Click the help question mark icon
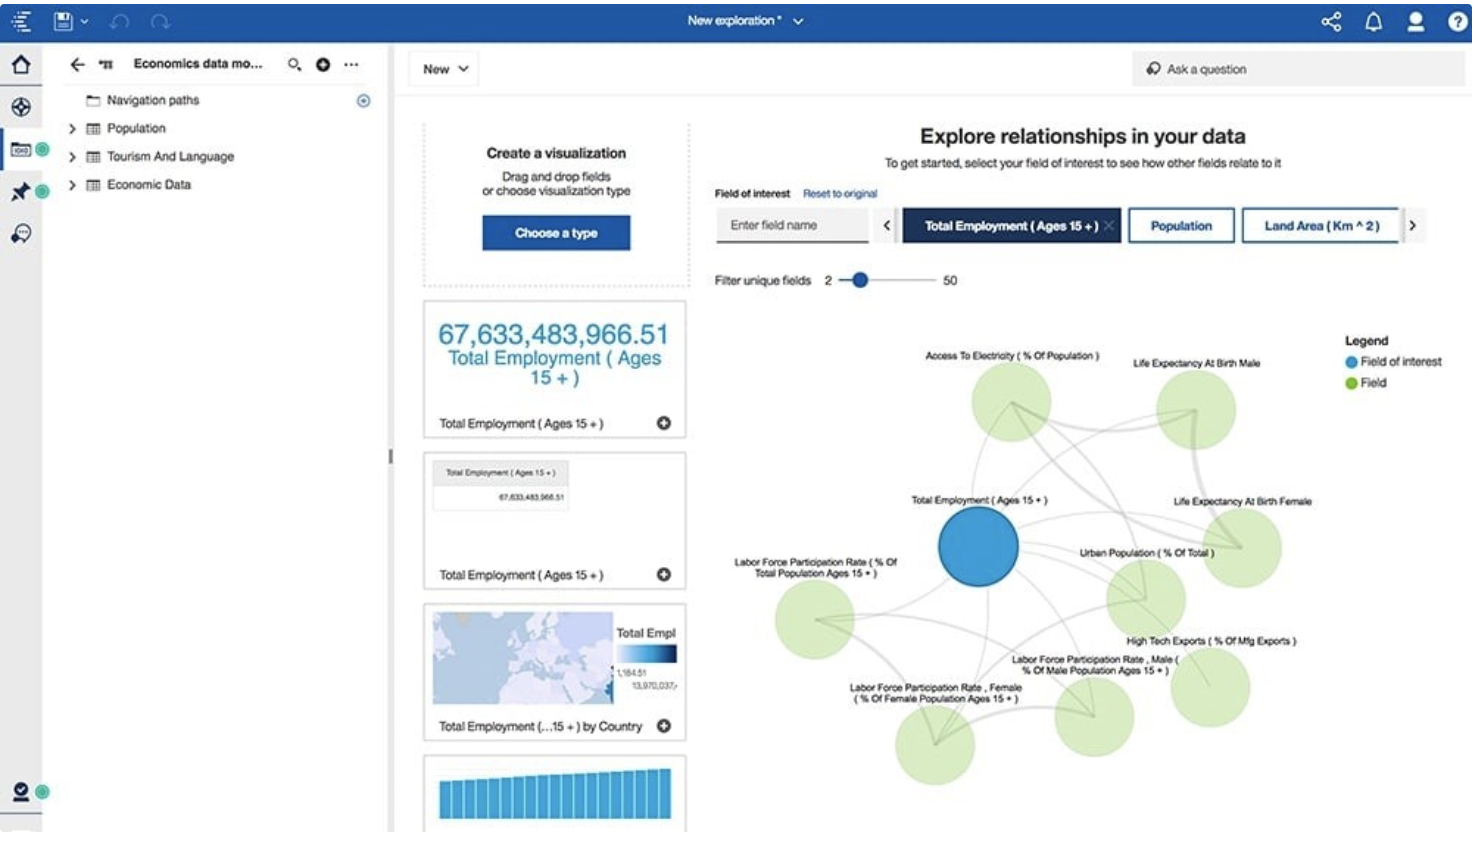The width and height of the screenshot is (1478, 858). [1457, 21]
